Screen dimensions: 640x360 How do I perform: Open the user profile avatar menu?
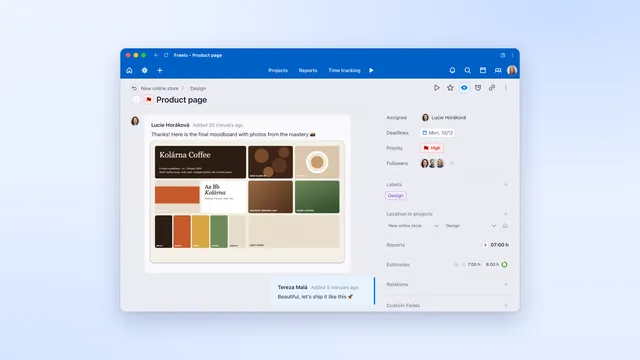pyautogui.click(x=512, y=70)
